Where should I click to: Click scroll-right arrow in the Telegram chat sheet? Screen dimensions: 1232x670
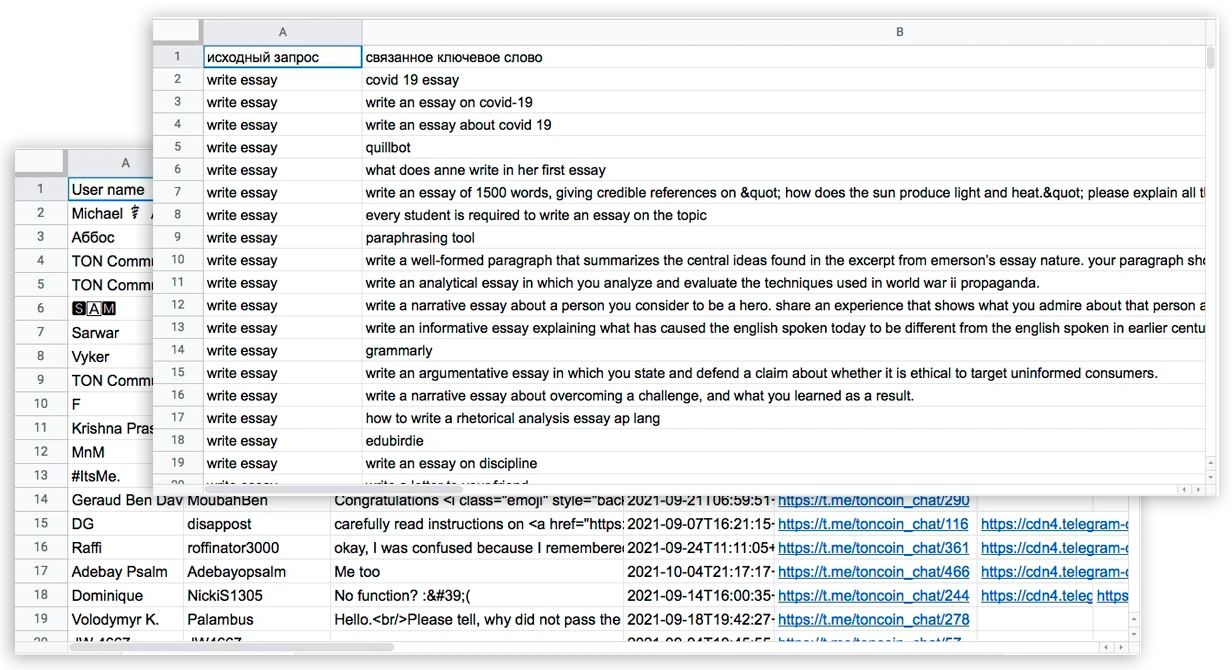(1120, 647)
